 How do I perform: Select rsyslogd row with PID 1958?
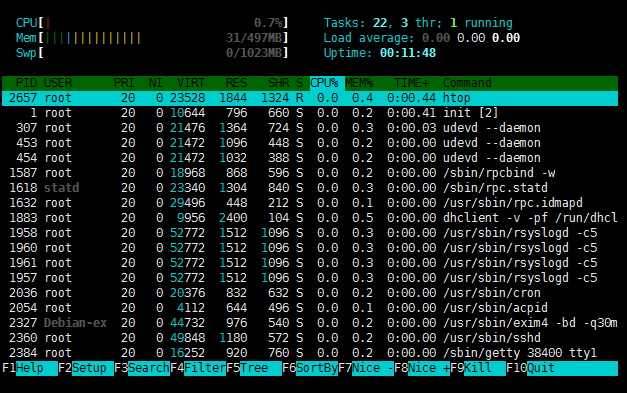click(x=310, y=233)
